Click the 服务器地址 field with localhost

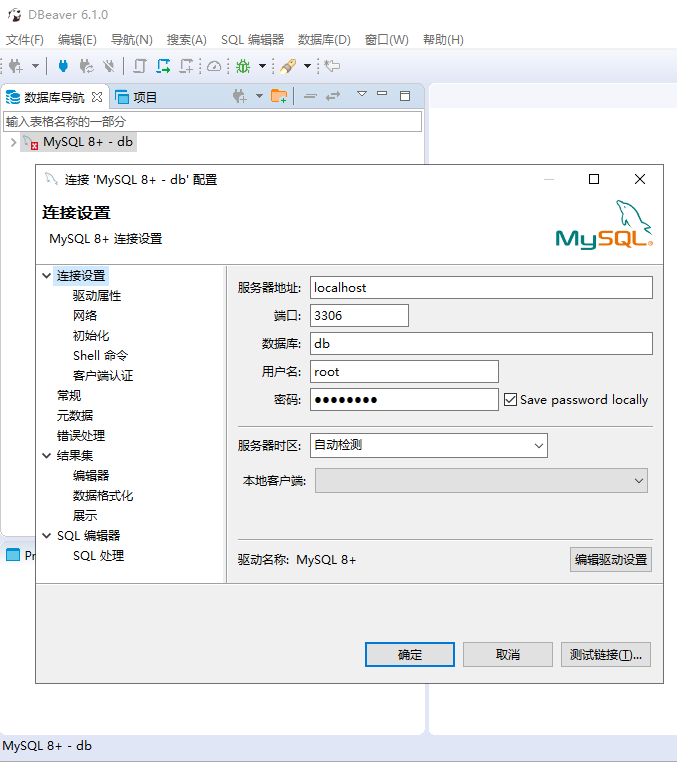(481, 288)
